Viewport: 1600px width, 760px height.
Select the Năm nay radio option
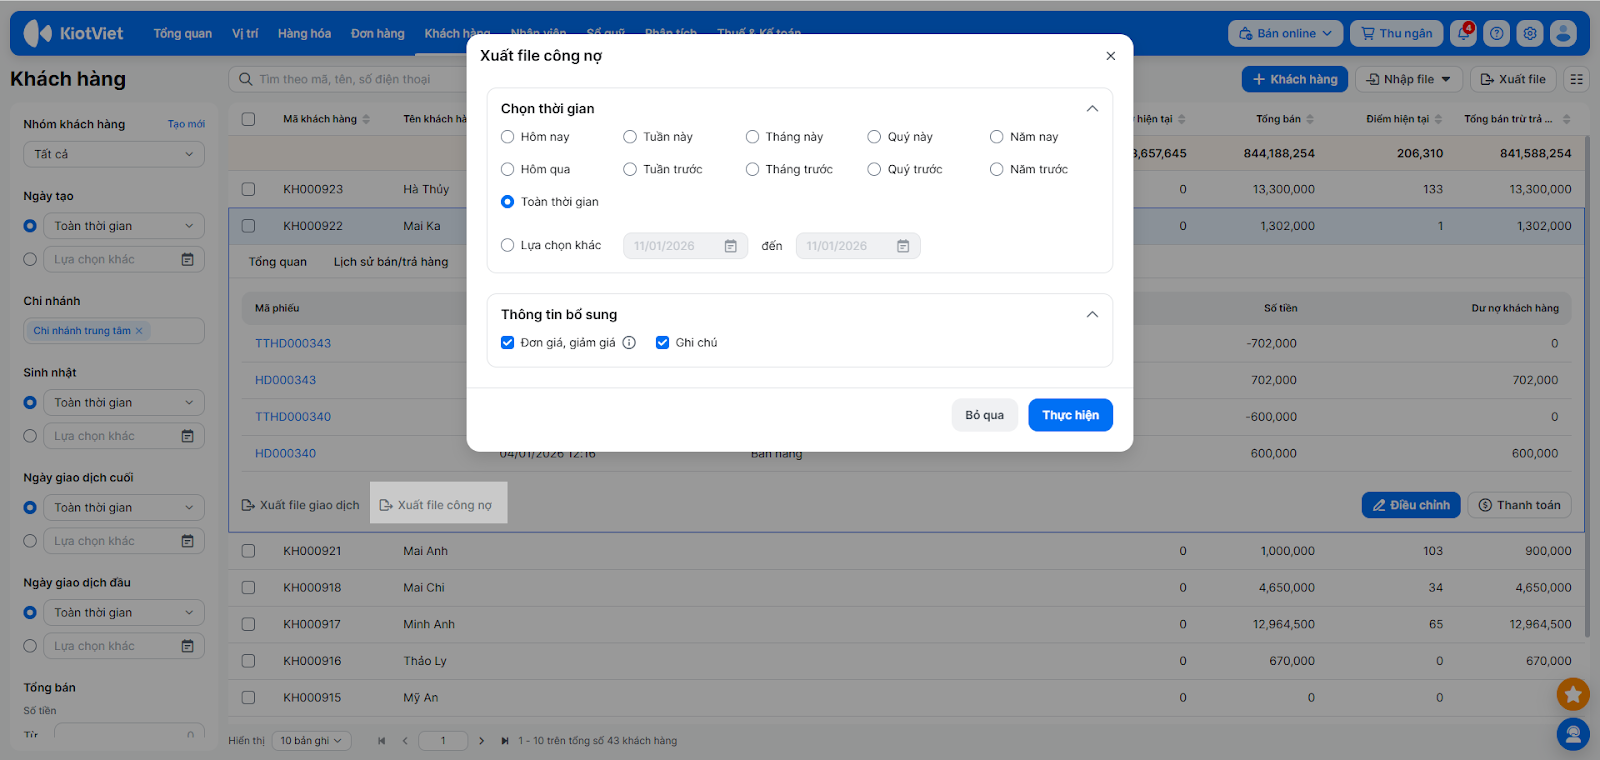tap(996, 137)
